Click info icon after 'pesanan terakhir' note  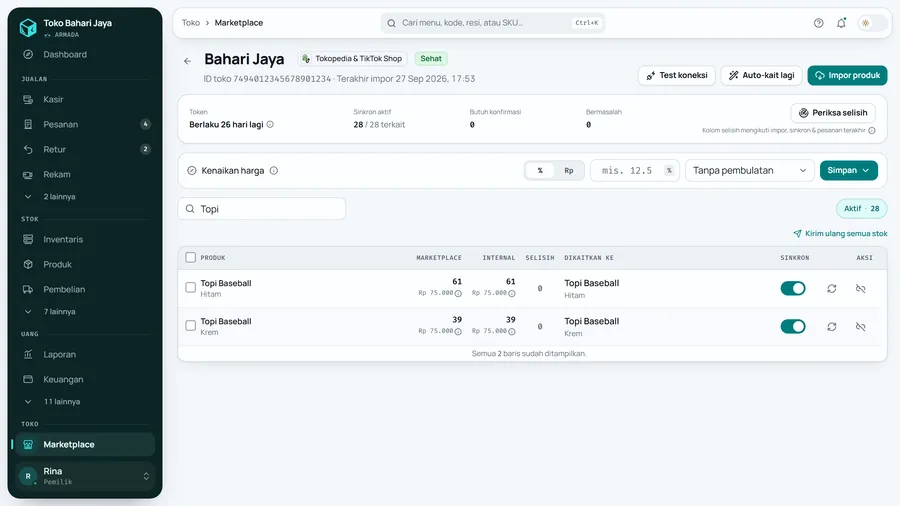coord(871,130)
